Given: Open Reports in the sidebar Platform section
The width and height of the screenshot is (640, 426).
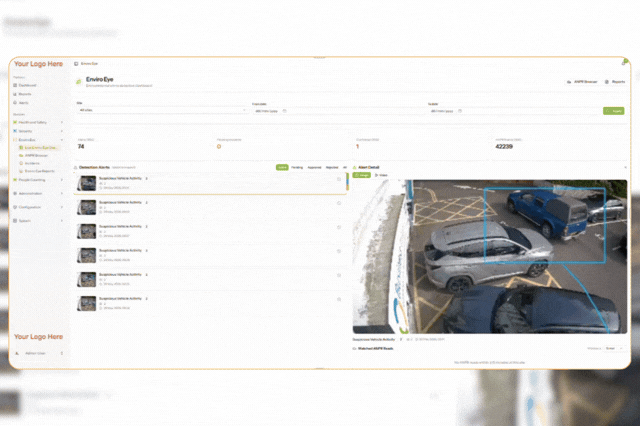Looking at the screenshot, I should click(x=22, y=94).
